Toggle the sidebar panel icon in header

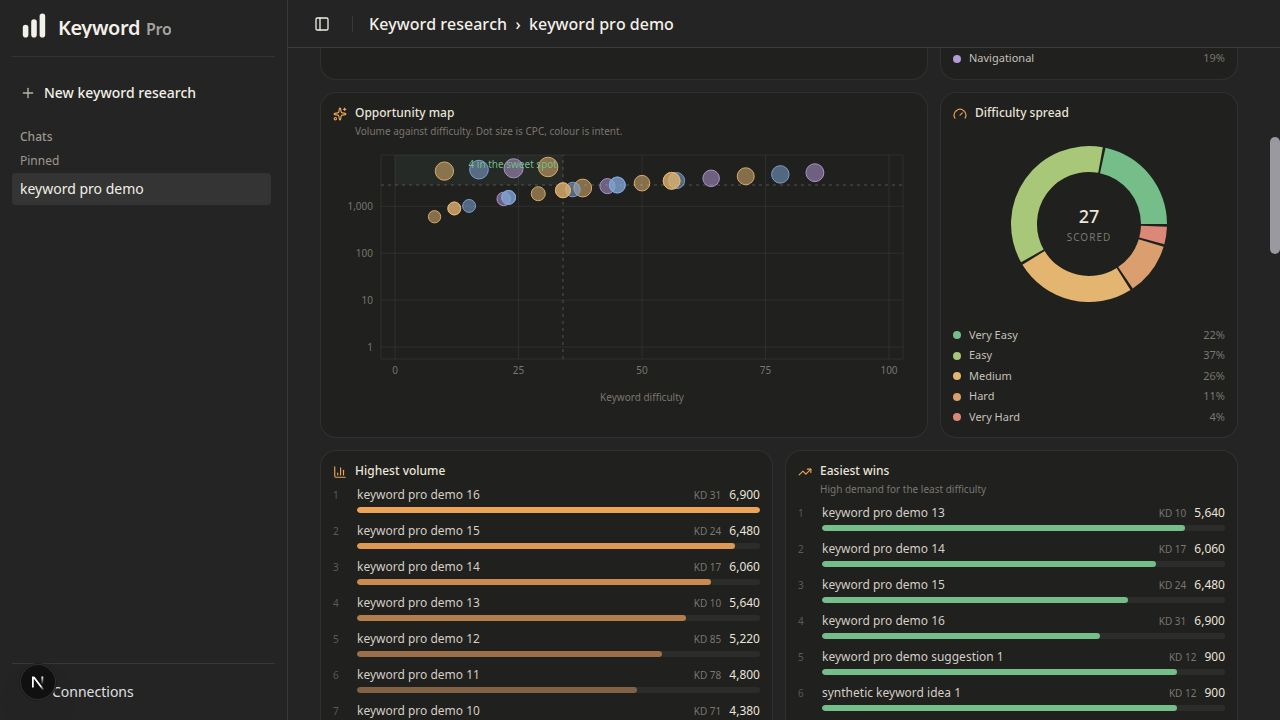(x=322, y=24)
